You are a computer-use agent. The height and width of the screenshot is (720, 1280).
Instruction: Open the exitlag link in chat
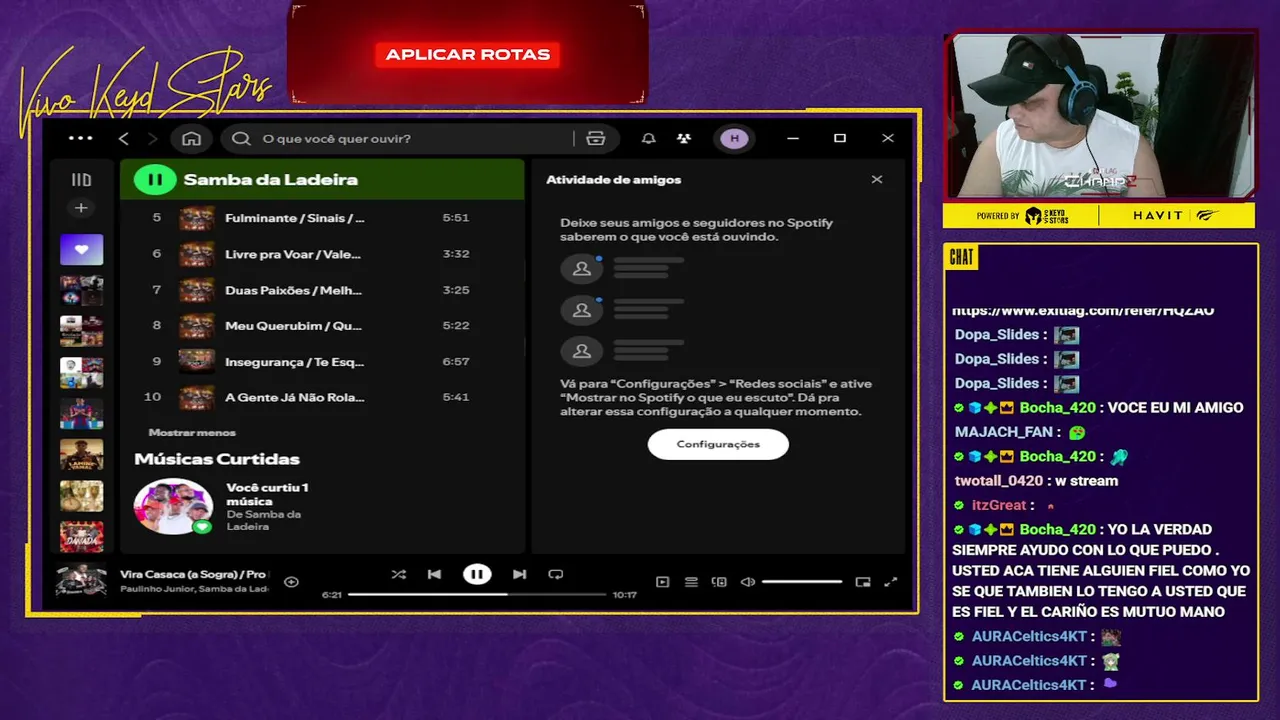pyautogui.click(x=1083, y=310)
